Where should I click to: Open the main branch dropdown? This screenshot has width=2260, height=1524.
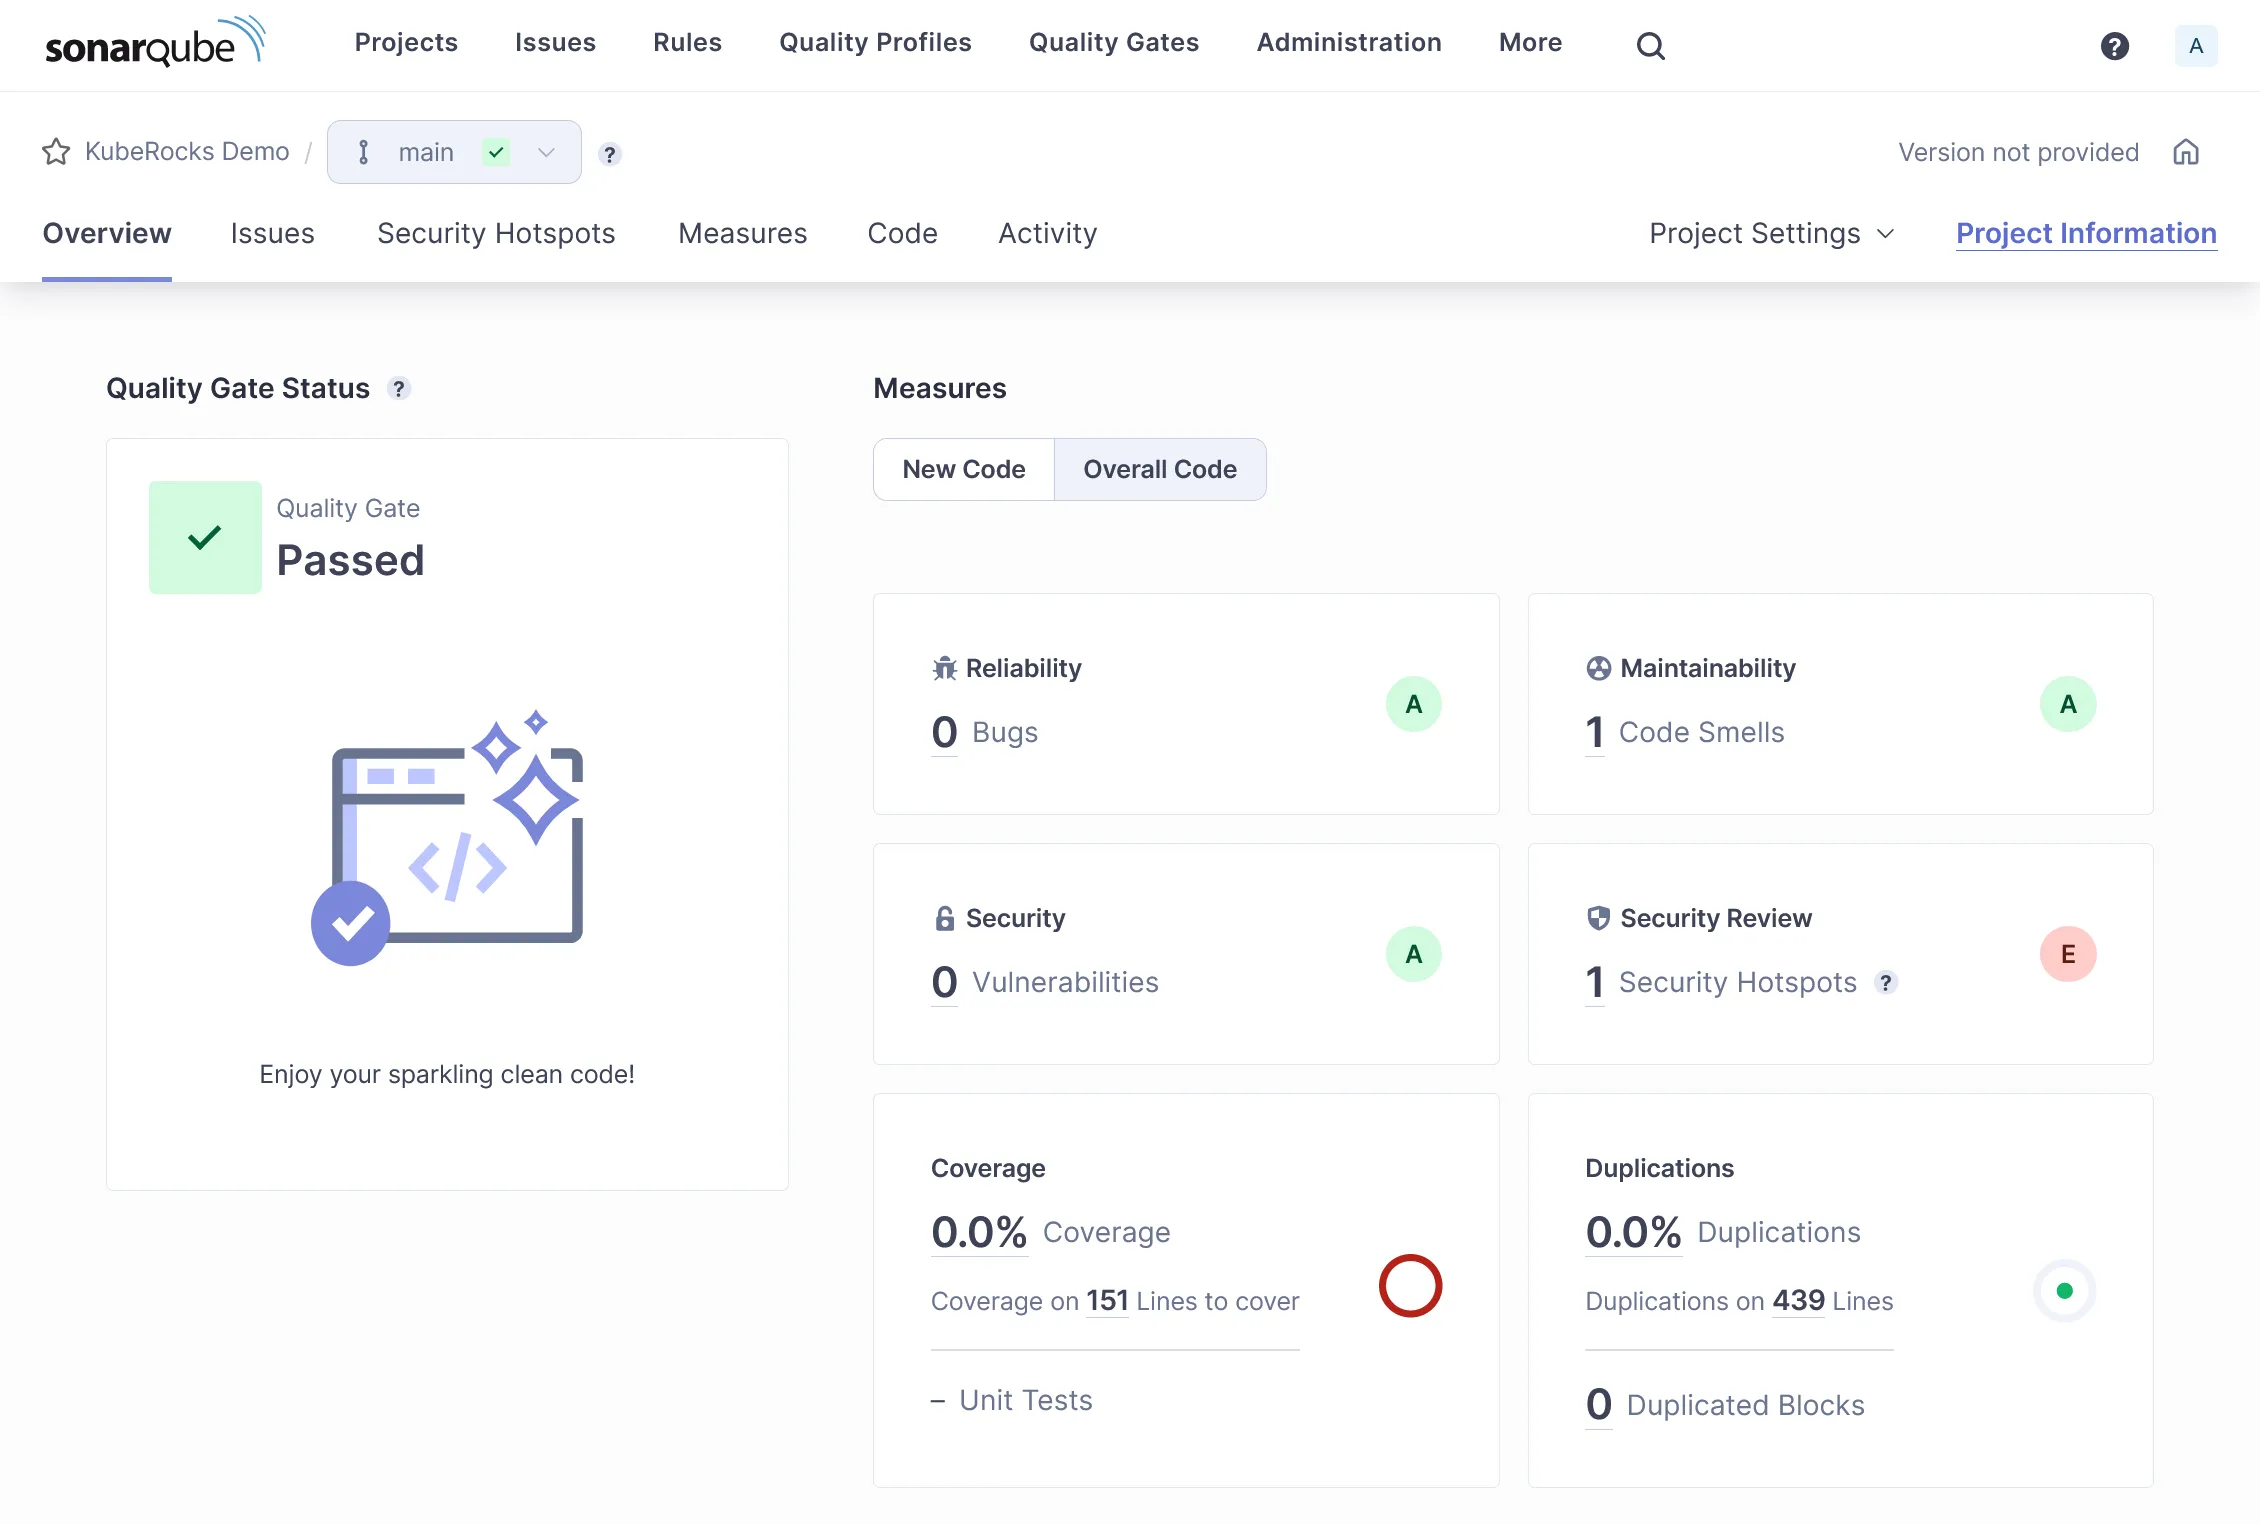click(x=454, y=152)
